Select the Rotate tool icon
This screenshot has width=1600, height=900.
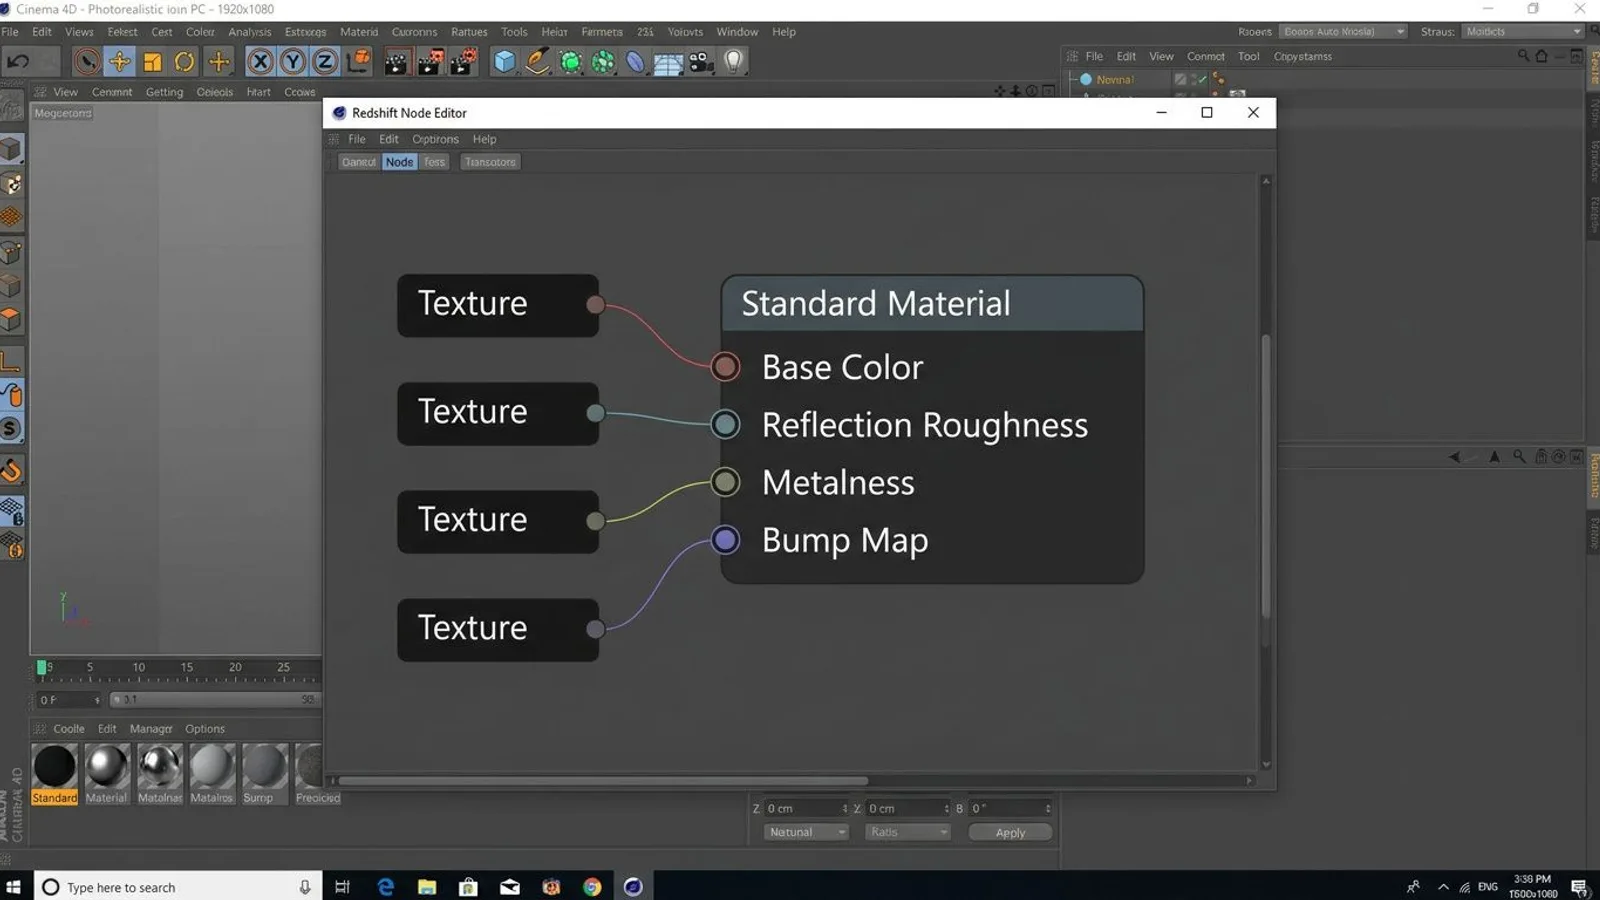185,62
